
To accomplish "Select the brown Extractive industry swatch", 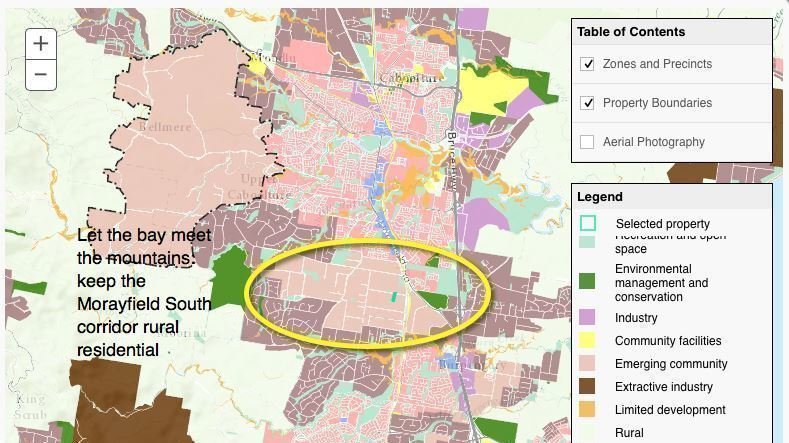I will (x=588, y=387).
